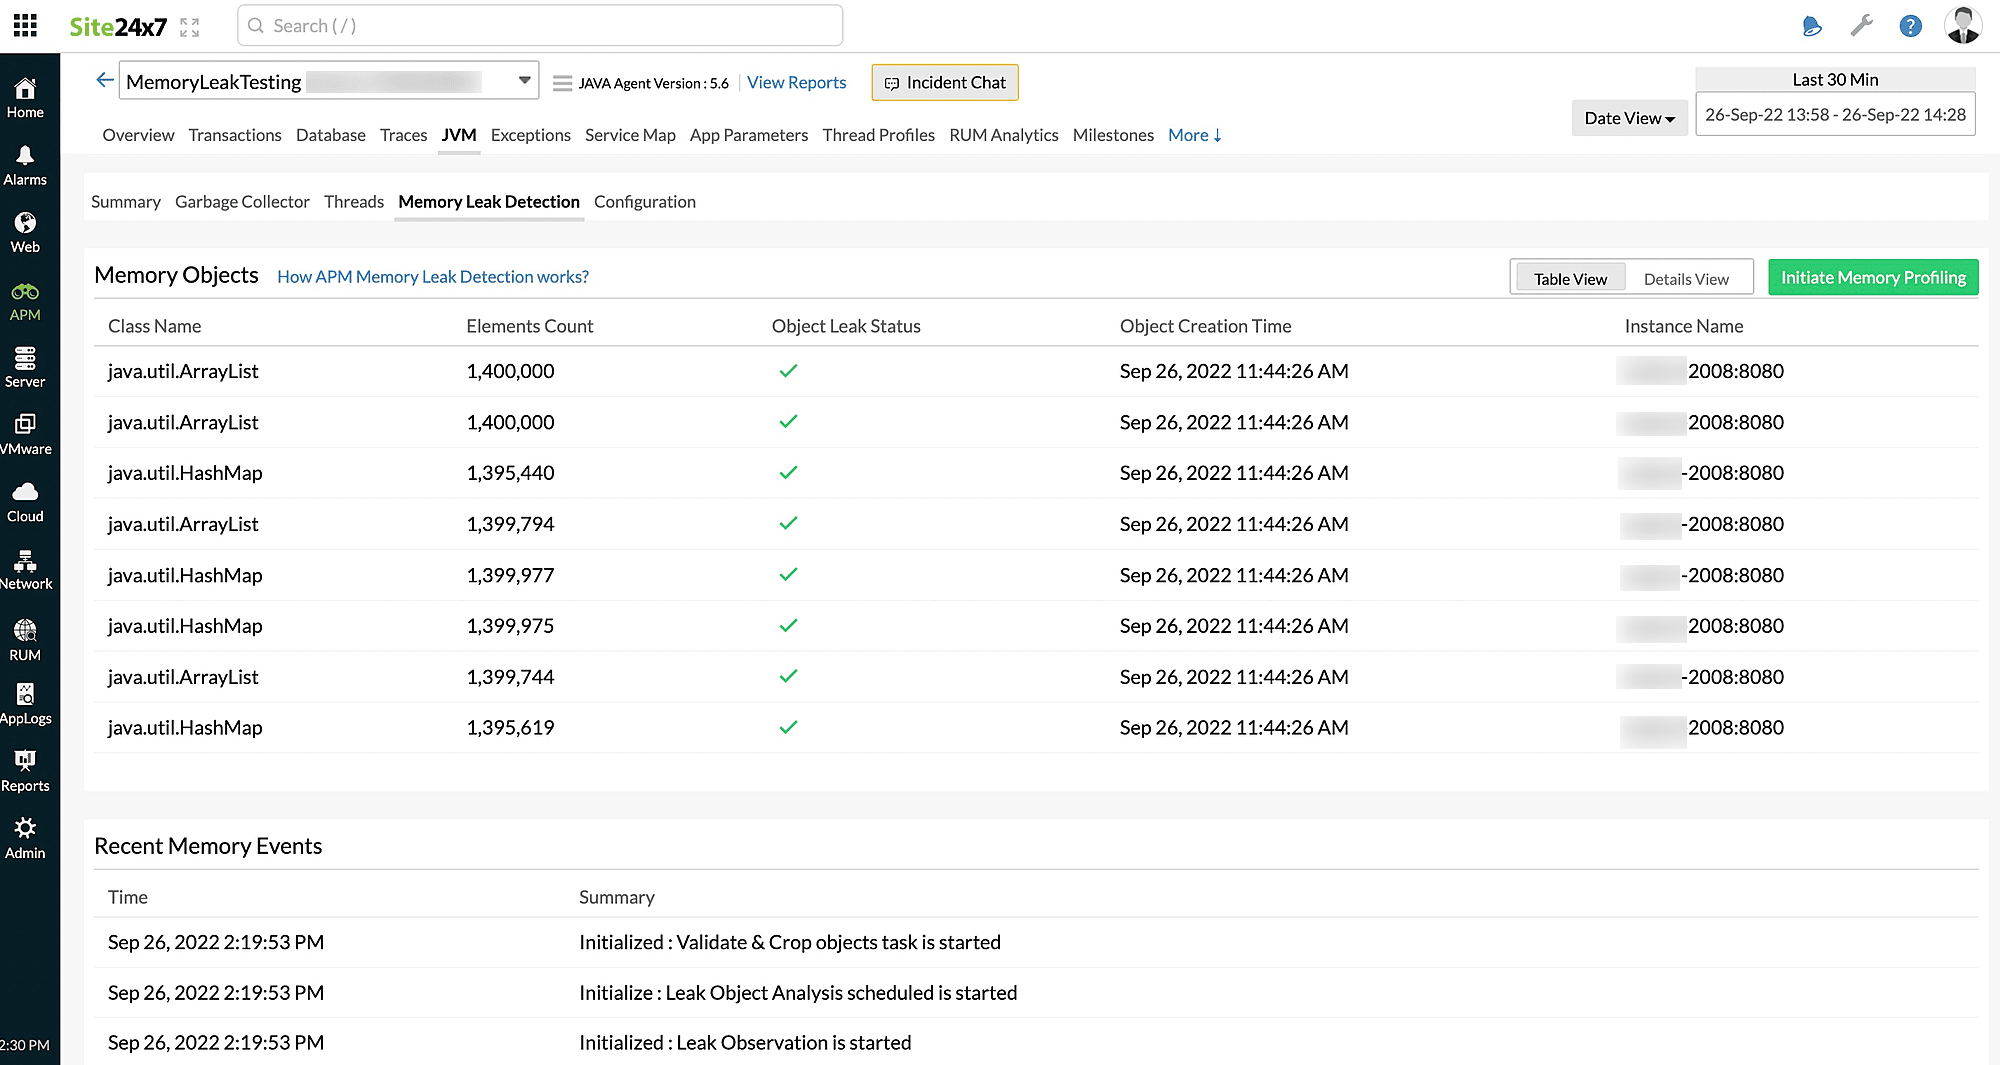The width and height of the screenshot is (2000, 1065).
Task: Open the Date View dropdown
Action: 1629,117
